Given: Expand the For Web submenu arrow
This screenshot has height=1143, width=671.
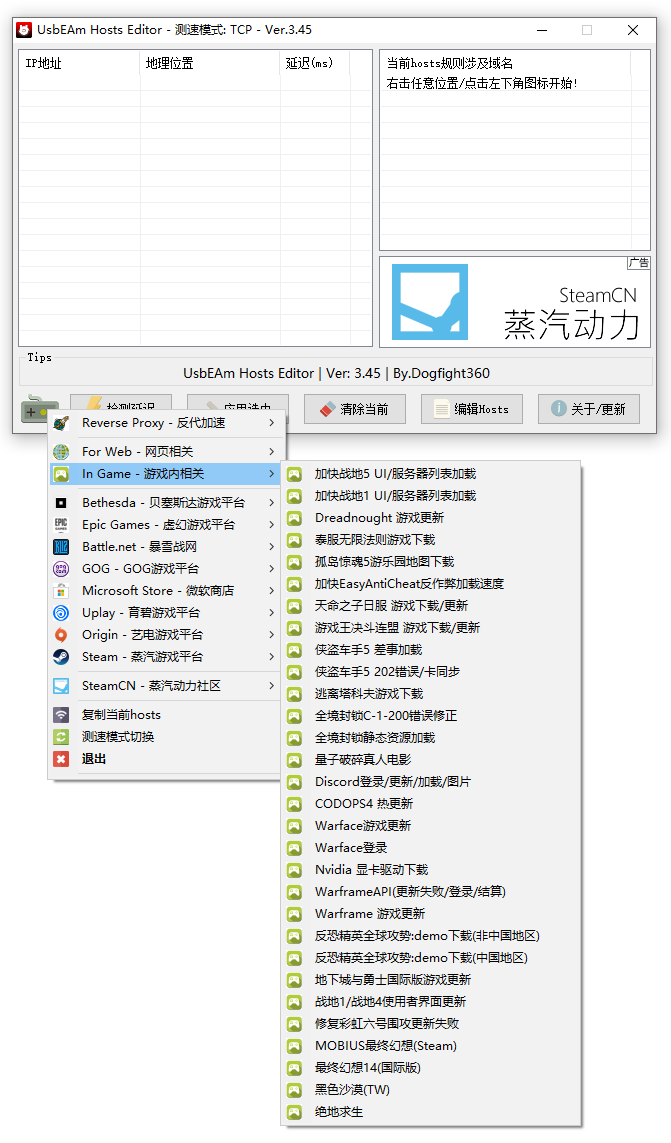Looking at the screenshot, I should click(271, 452).
